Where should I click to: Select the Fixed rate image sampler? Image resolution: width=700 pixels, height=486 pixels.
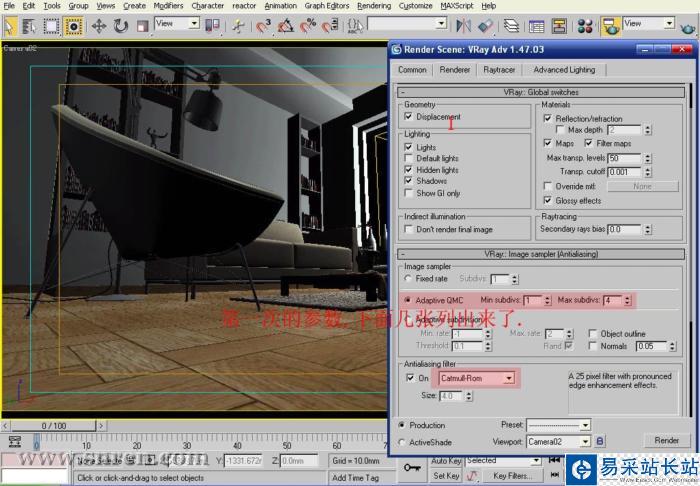pos(408,278)
